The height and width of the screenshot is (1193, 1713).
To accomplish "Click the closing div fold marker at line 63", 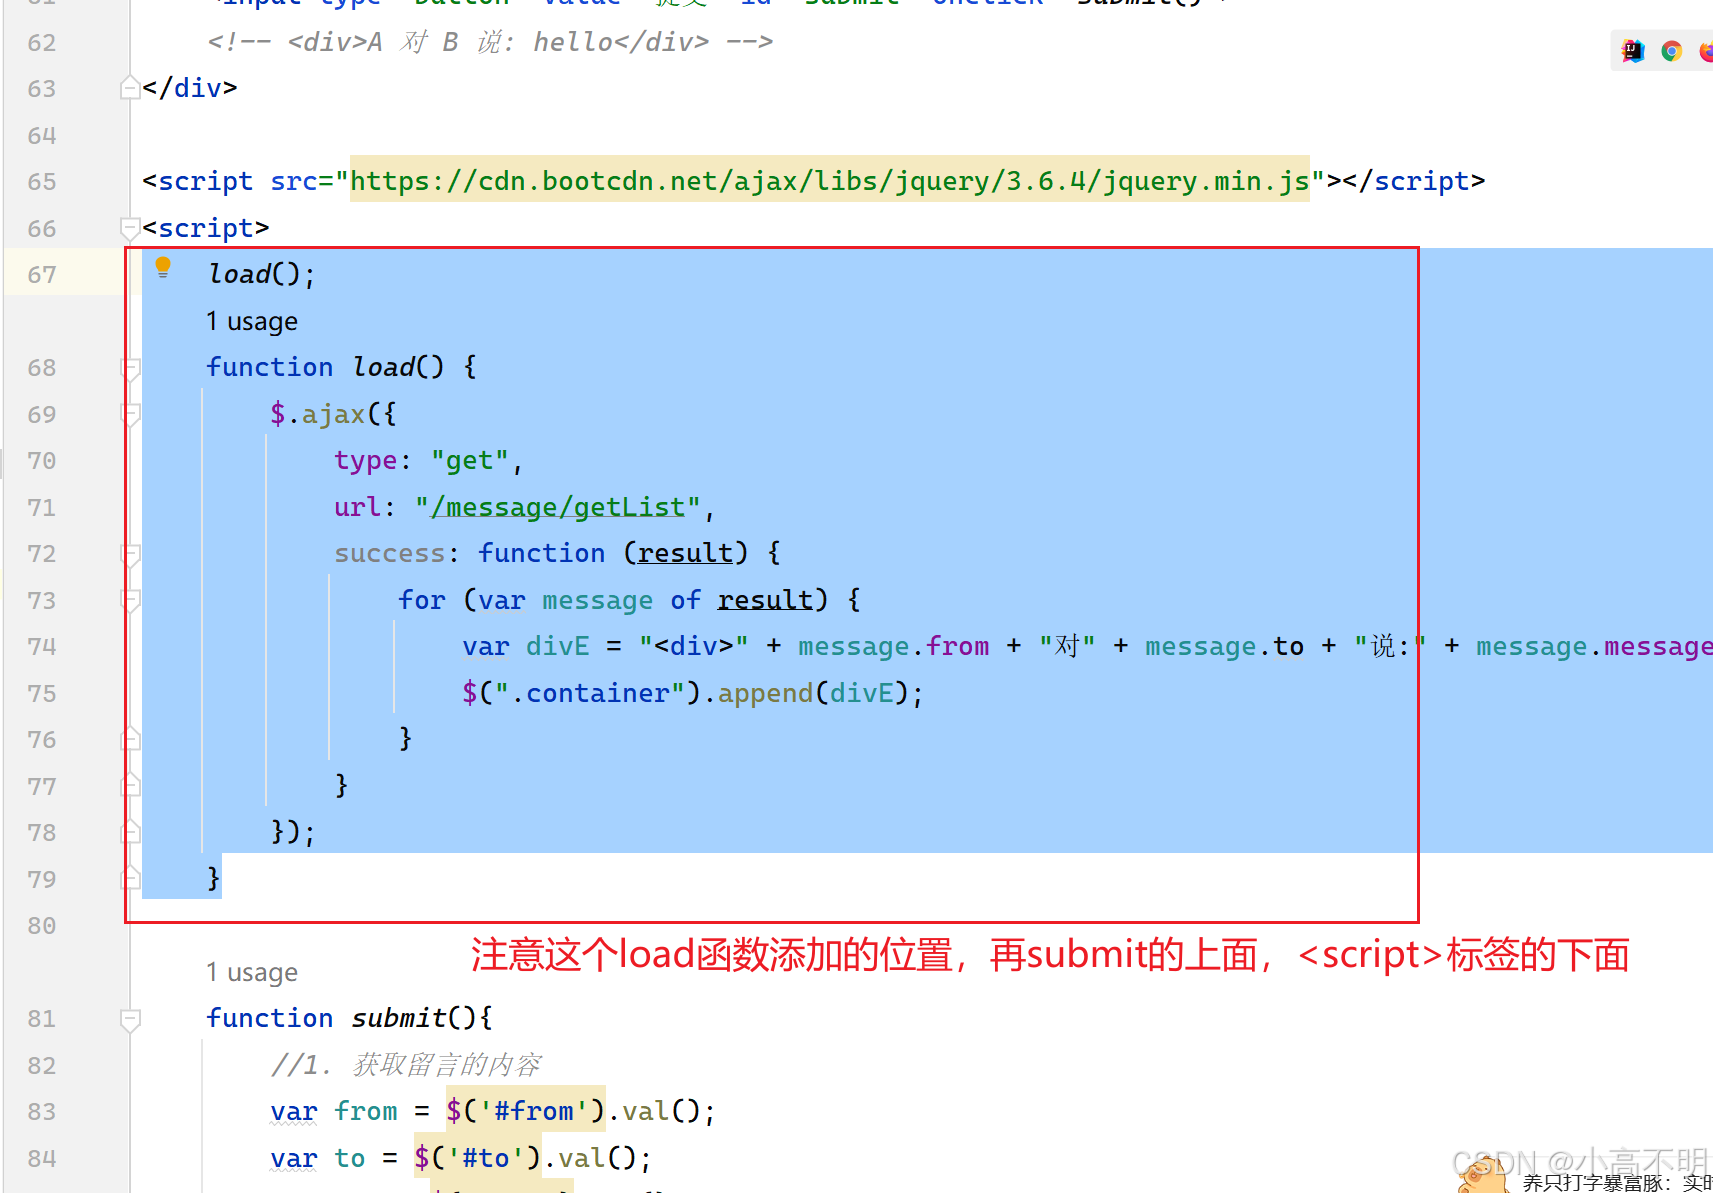I will coord(130,88).
